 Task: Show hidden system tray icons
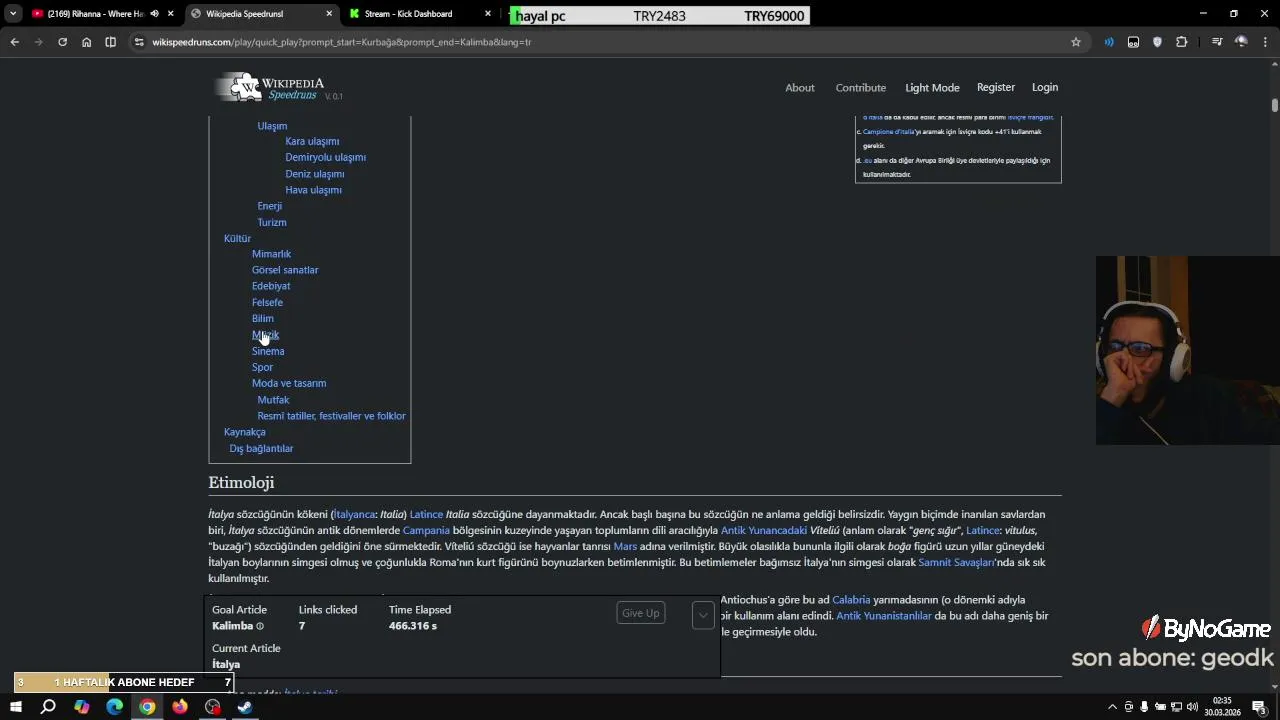[x=1112, y=707]
